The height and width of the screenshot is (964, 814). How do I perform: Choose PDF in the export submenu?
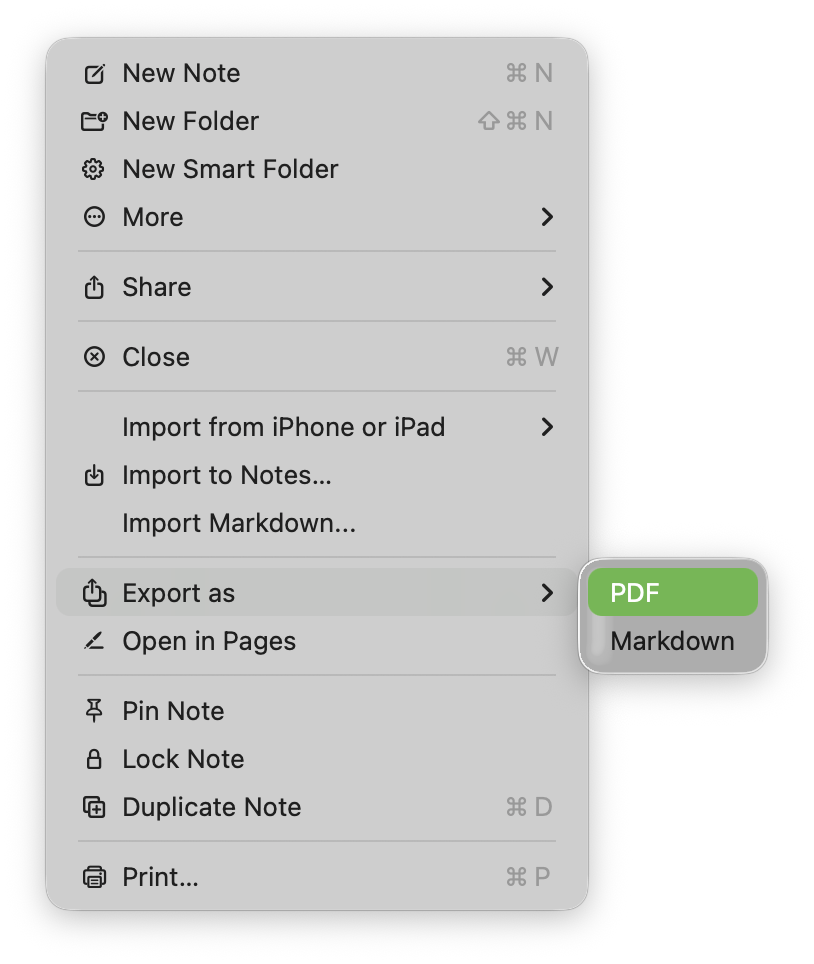(673, 593)
